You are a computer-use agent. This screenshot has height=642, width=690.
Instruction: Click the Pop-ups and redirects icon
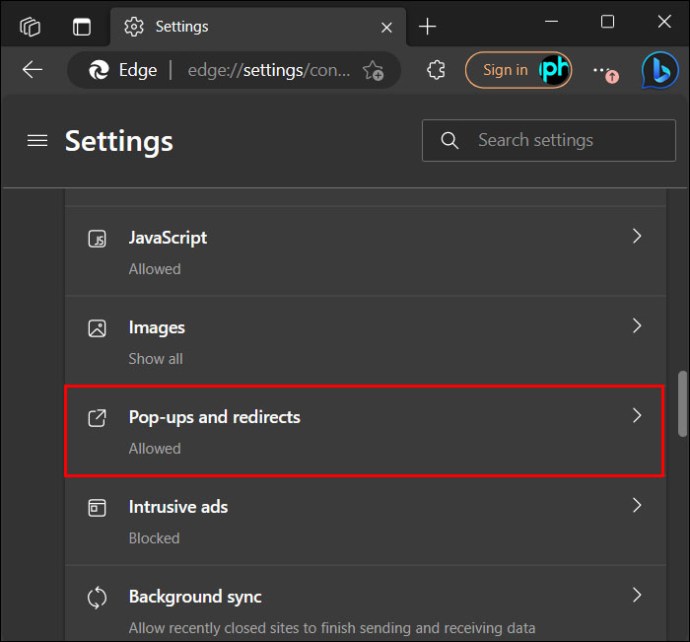click(x=97, y=418)
